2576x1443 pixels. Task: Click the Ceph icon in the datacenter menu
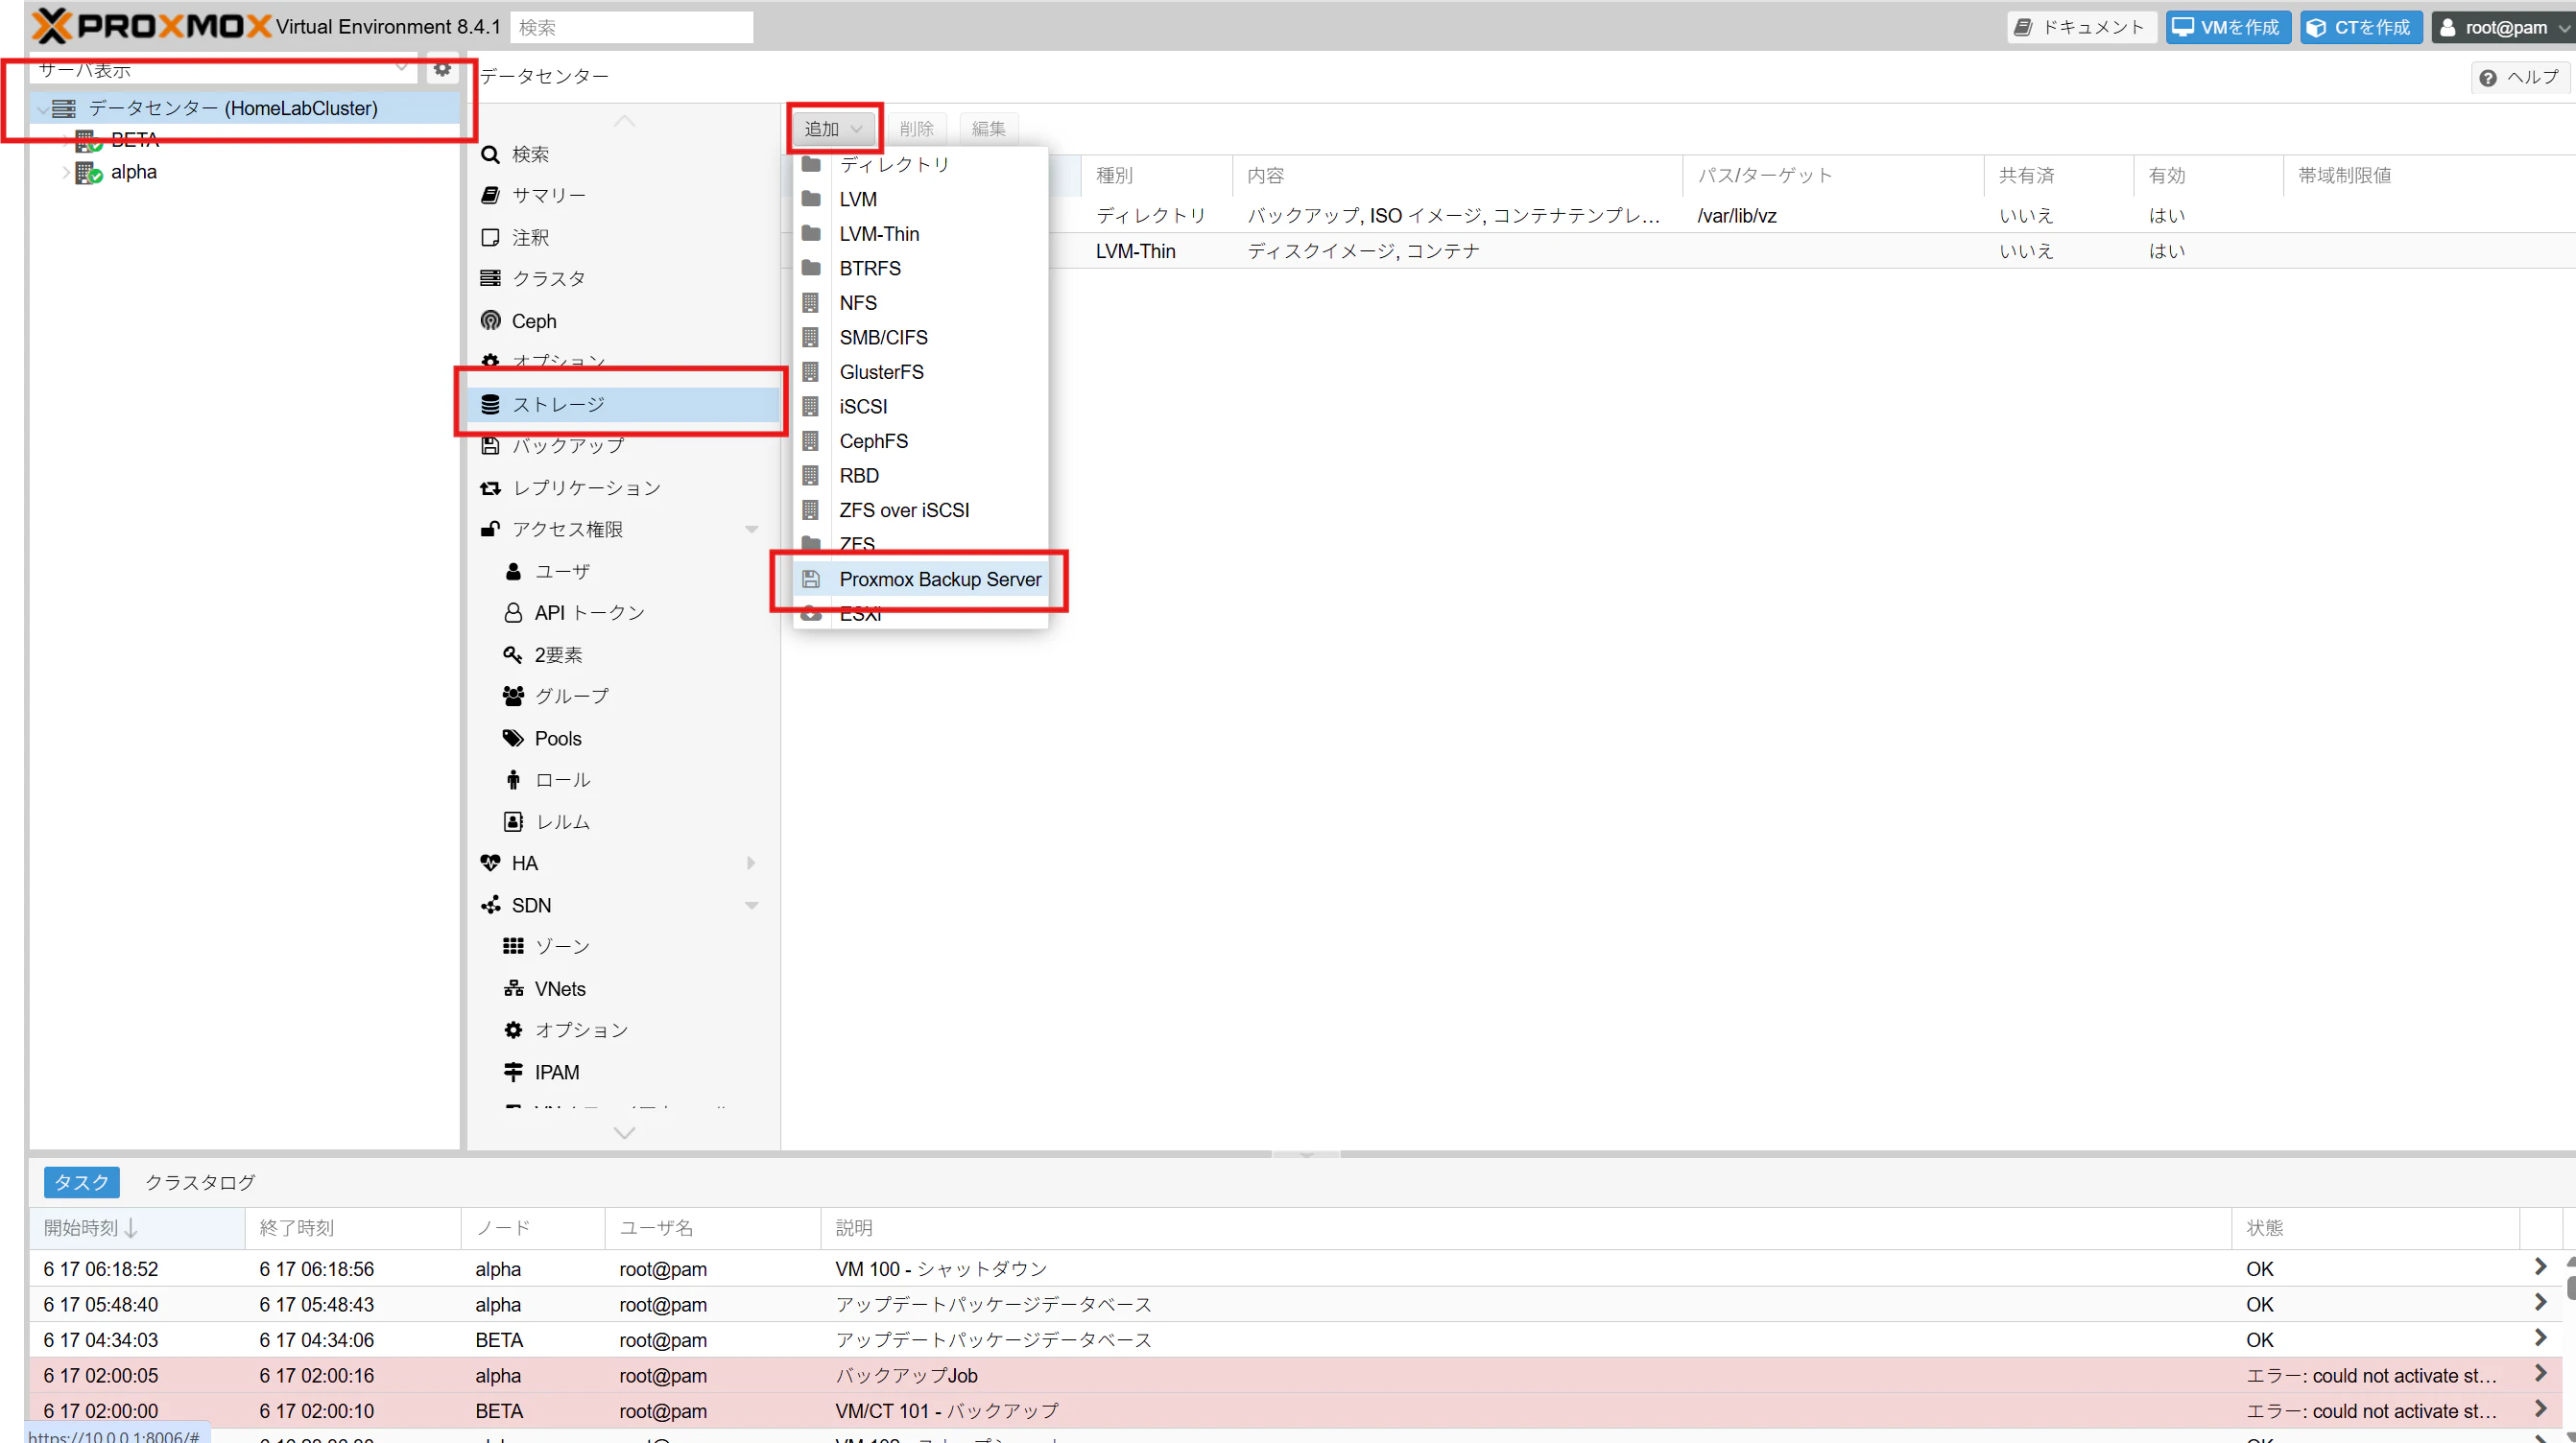[491, 321]
